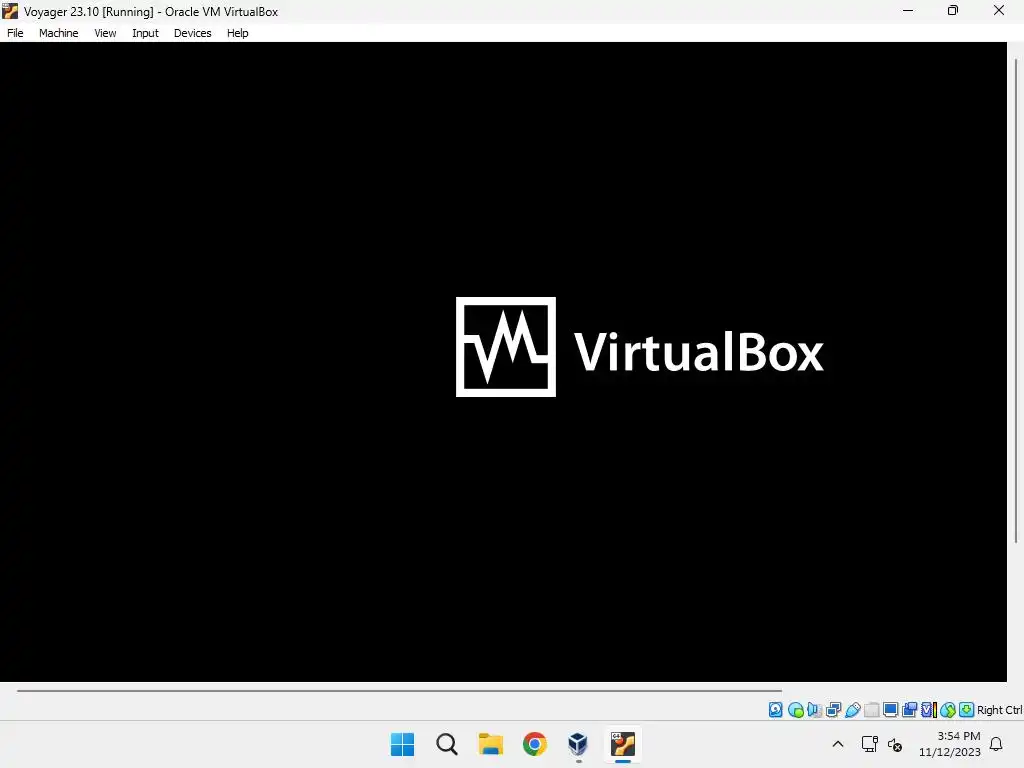Open the Machine menu
1024x768 pixels.
tap(58, 33)
